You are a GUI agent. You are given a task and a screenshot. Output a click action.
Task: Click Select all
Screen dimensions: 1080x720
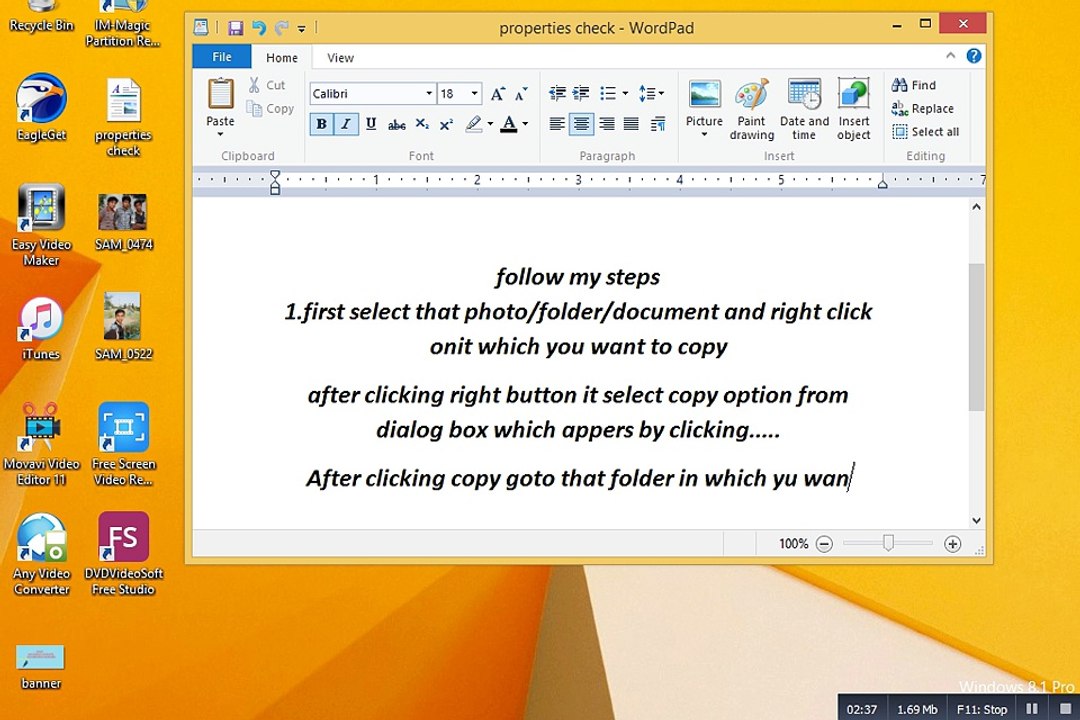[925, 132]
